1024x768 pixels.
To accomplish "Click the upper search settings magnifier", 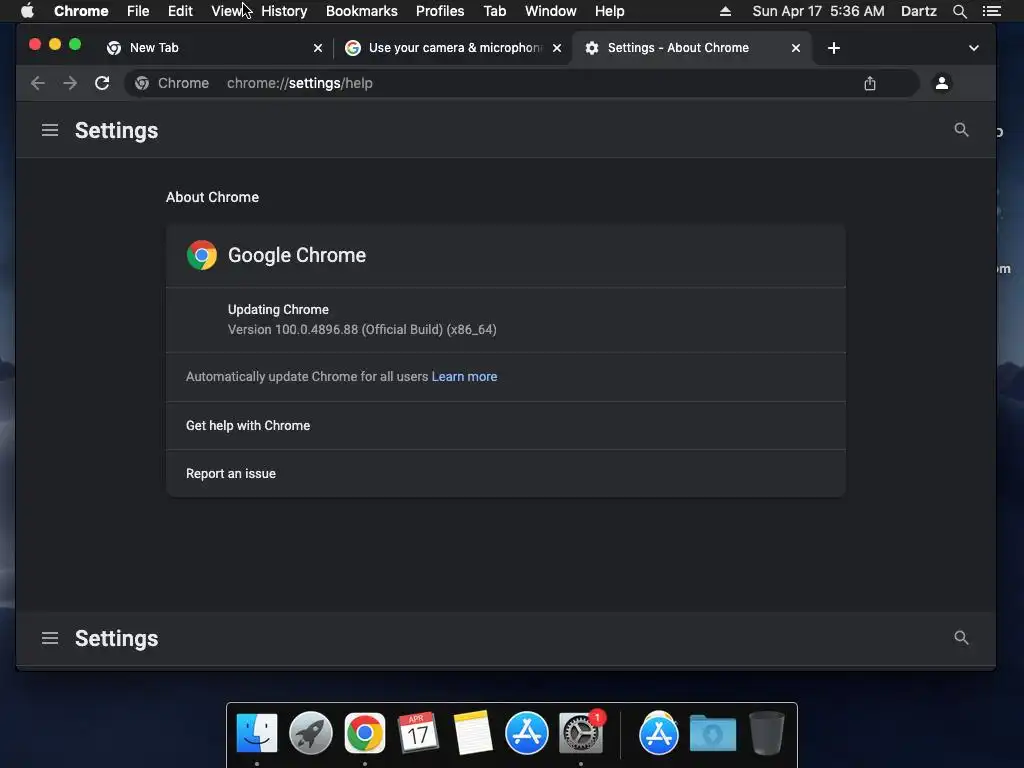I will tap(961, 129).
